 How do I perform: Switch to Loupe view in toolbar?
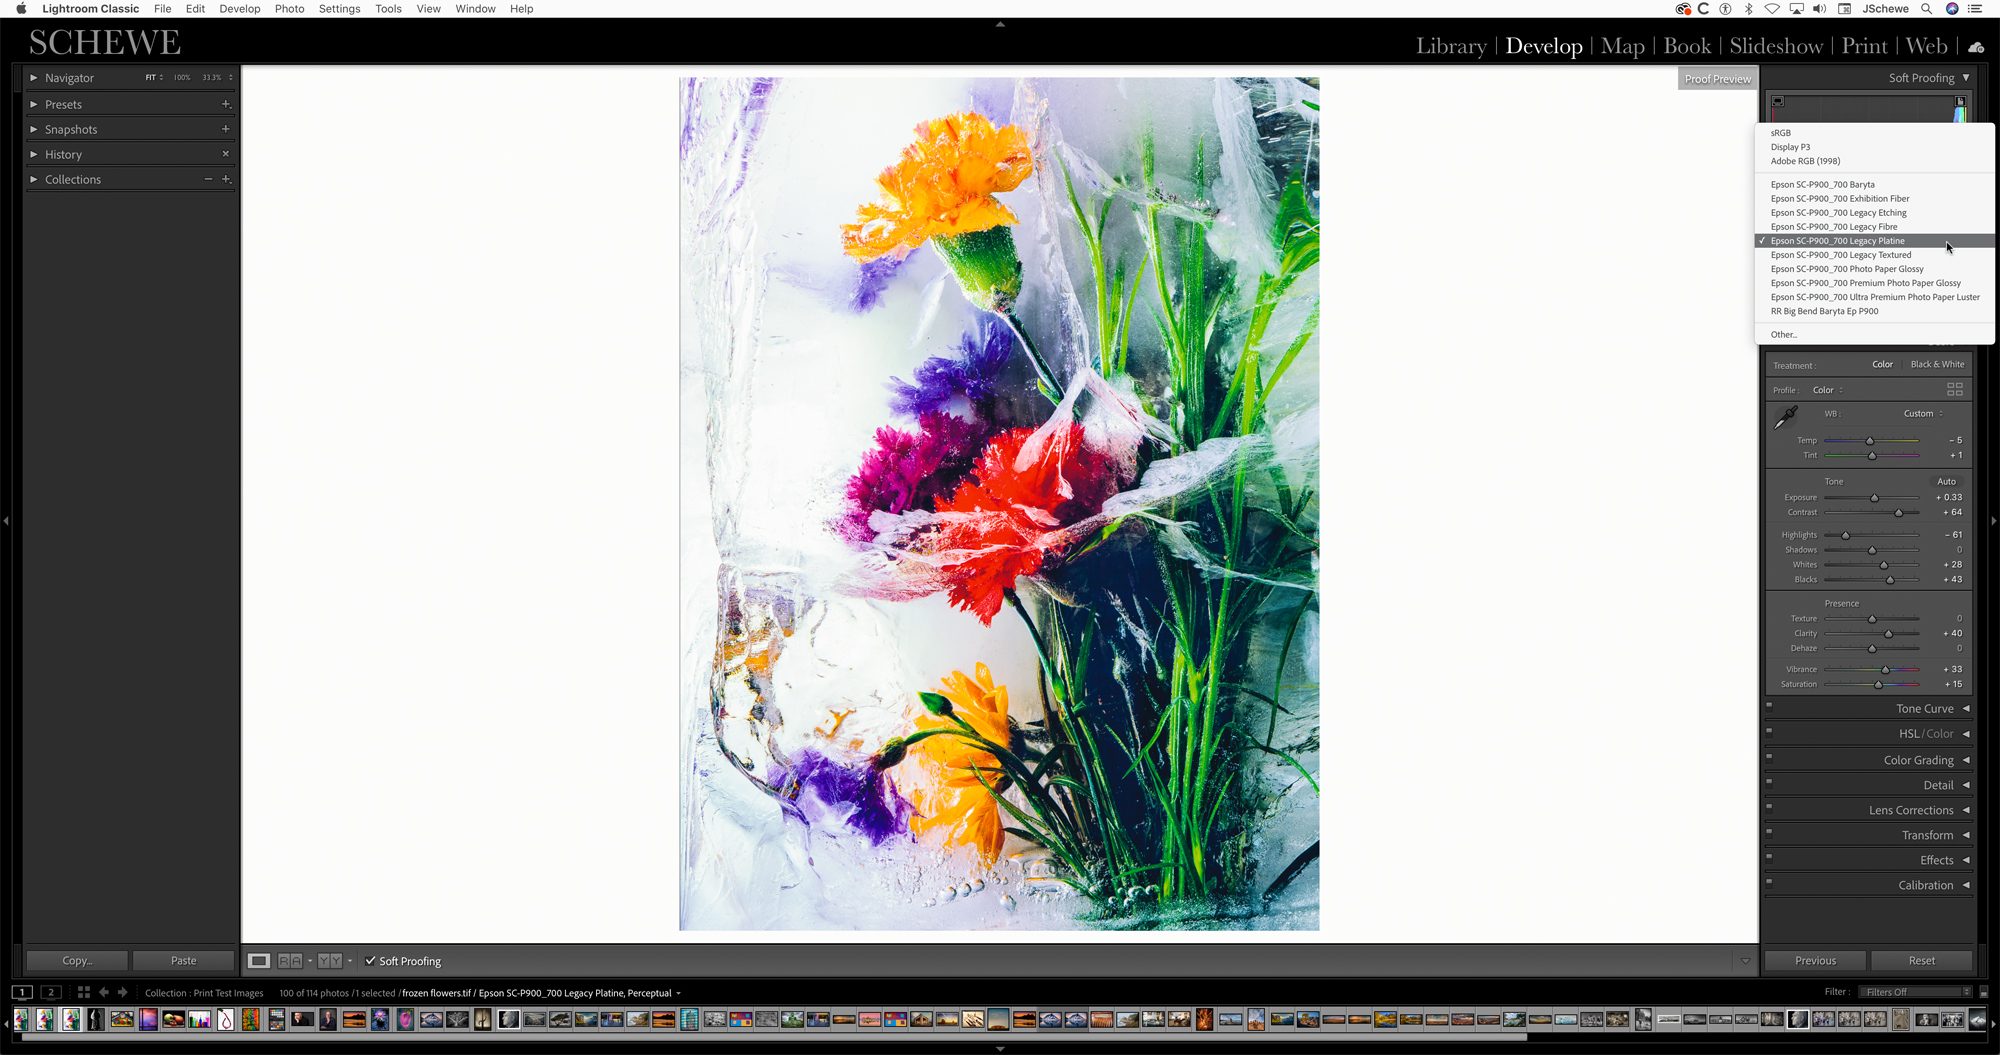click(258, 961)
